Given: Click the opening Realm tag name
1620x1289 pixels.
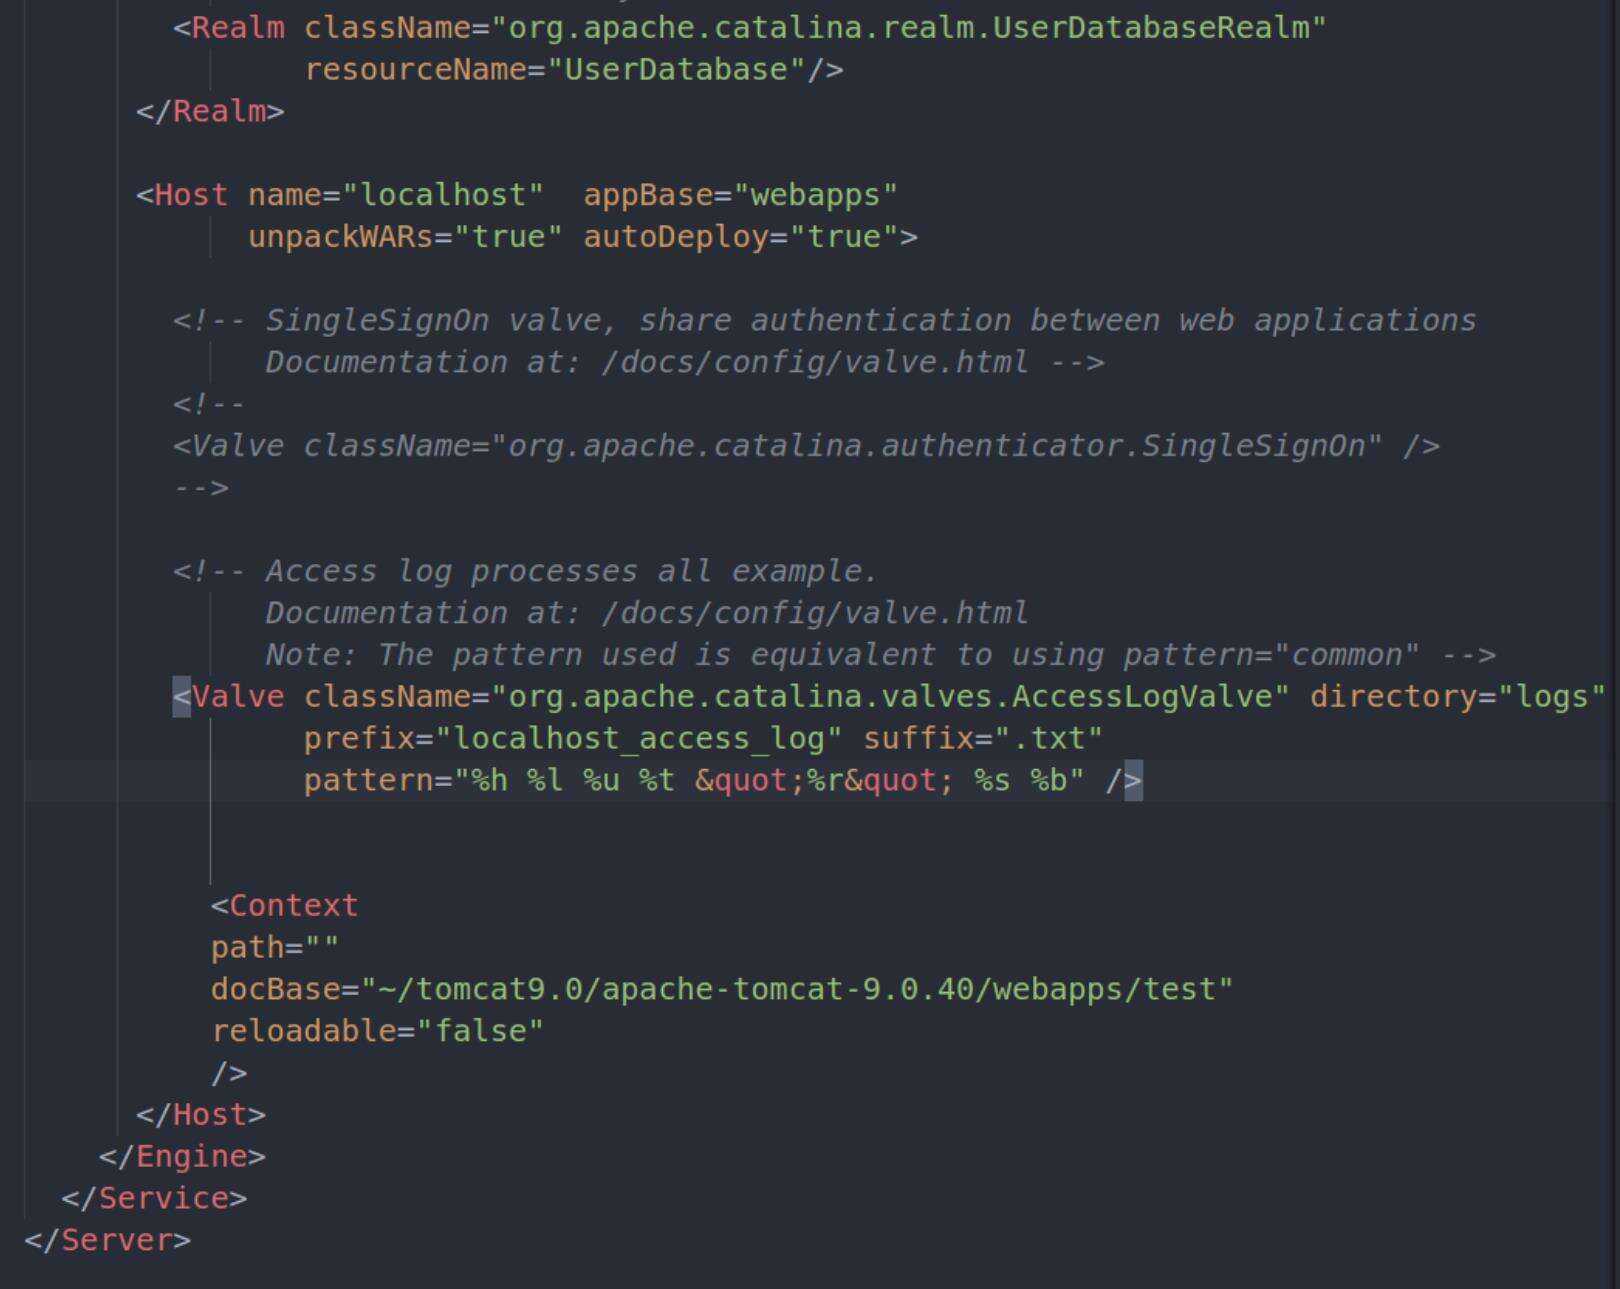Looking at the screenshot, I should 237,28.
